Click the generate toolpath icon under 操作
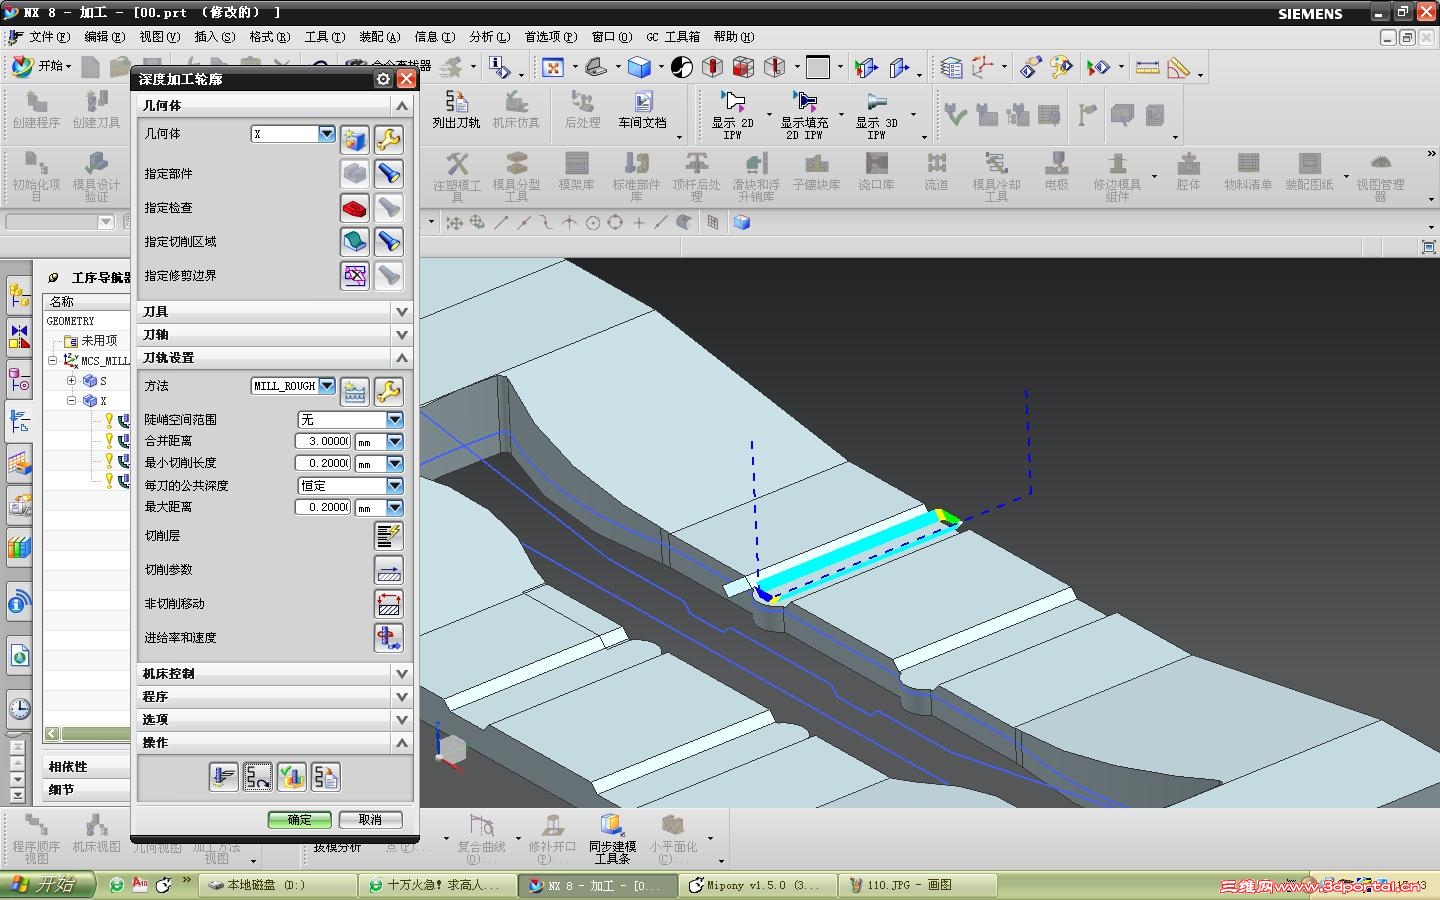 [224, 776]
